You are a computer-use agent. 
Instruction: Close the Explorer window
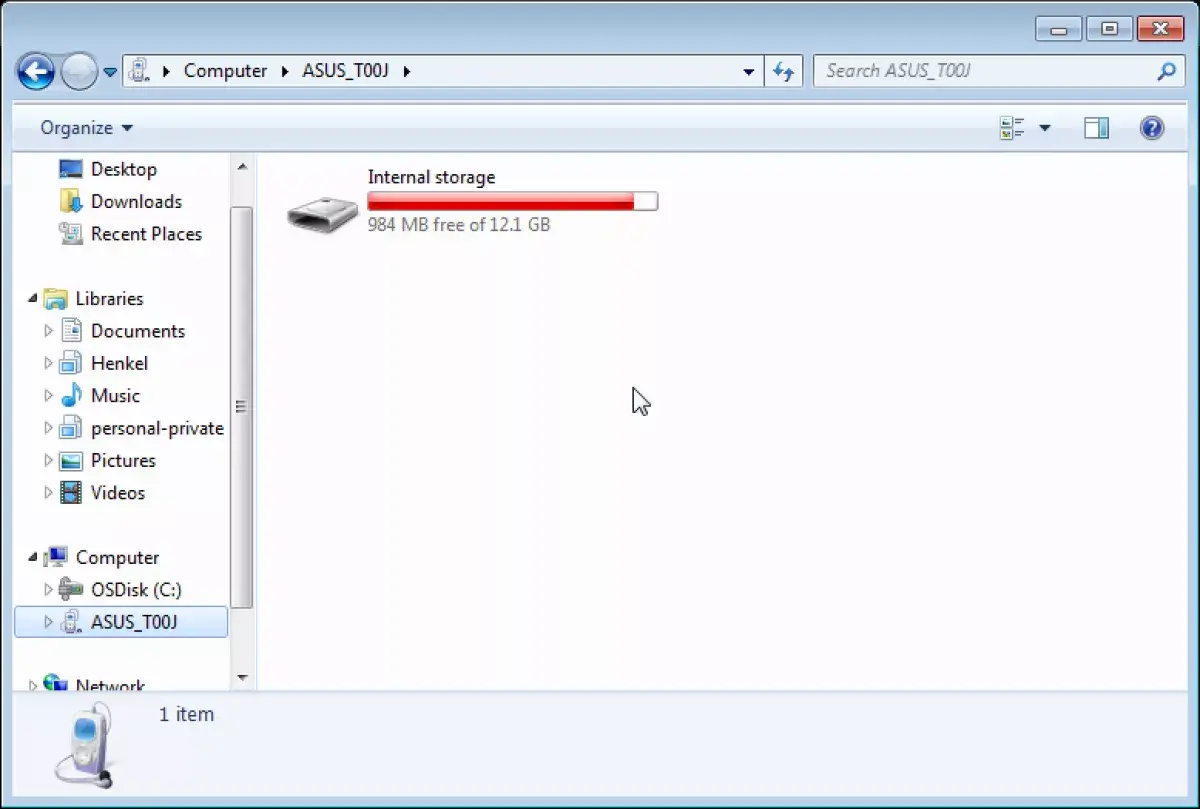1161,28
